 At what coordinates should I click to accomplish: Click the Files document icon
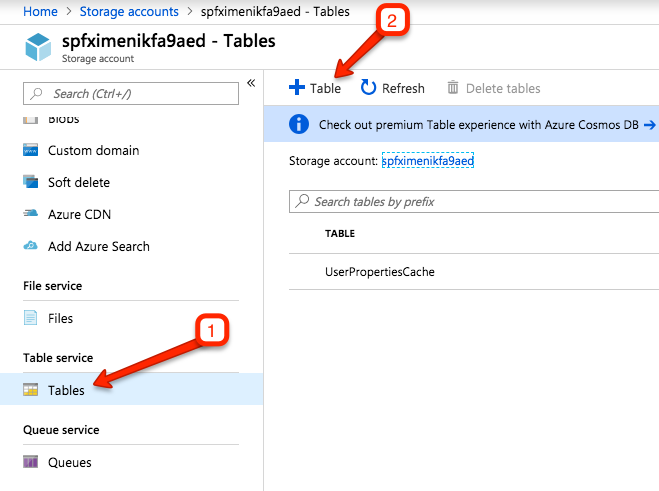[x=30, y=319]
